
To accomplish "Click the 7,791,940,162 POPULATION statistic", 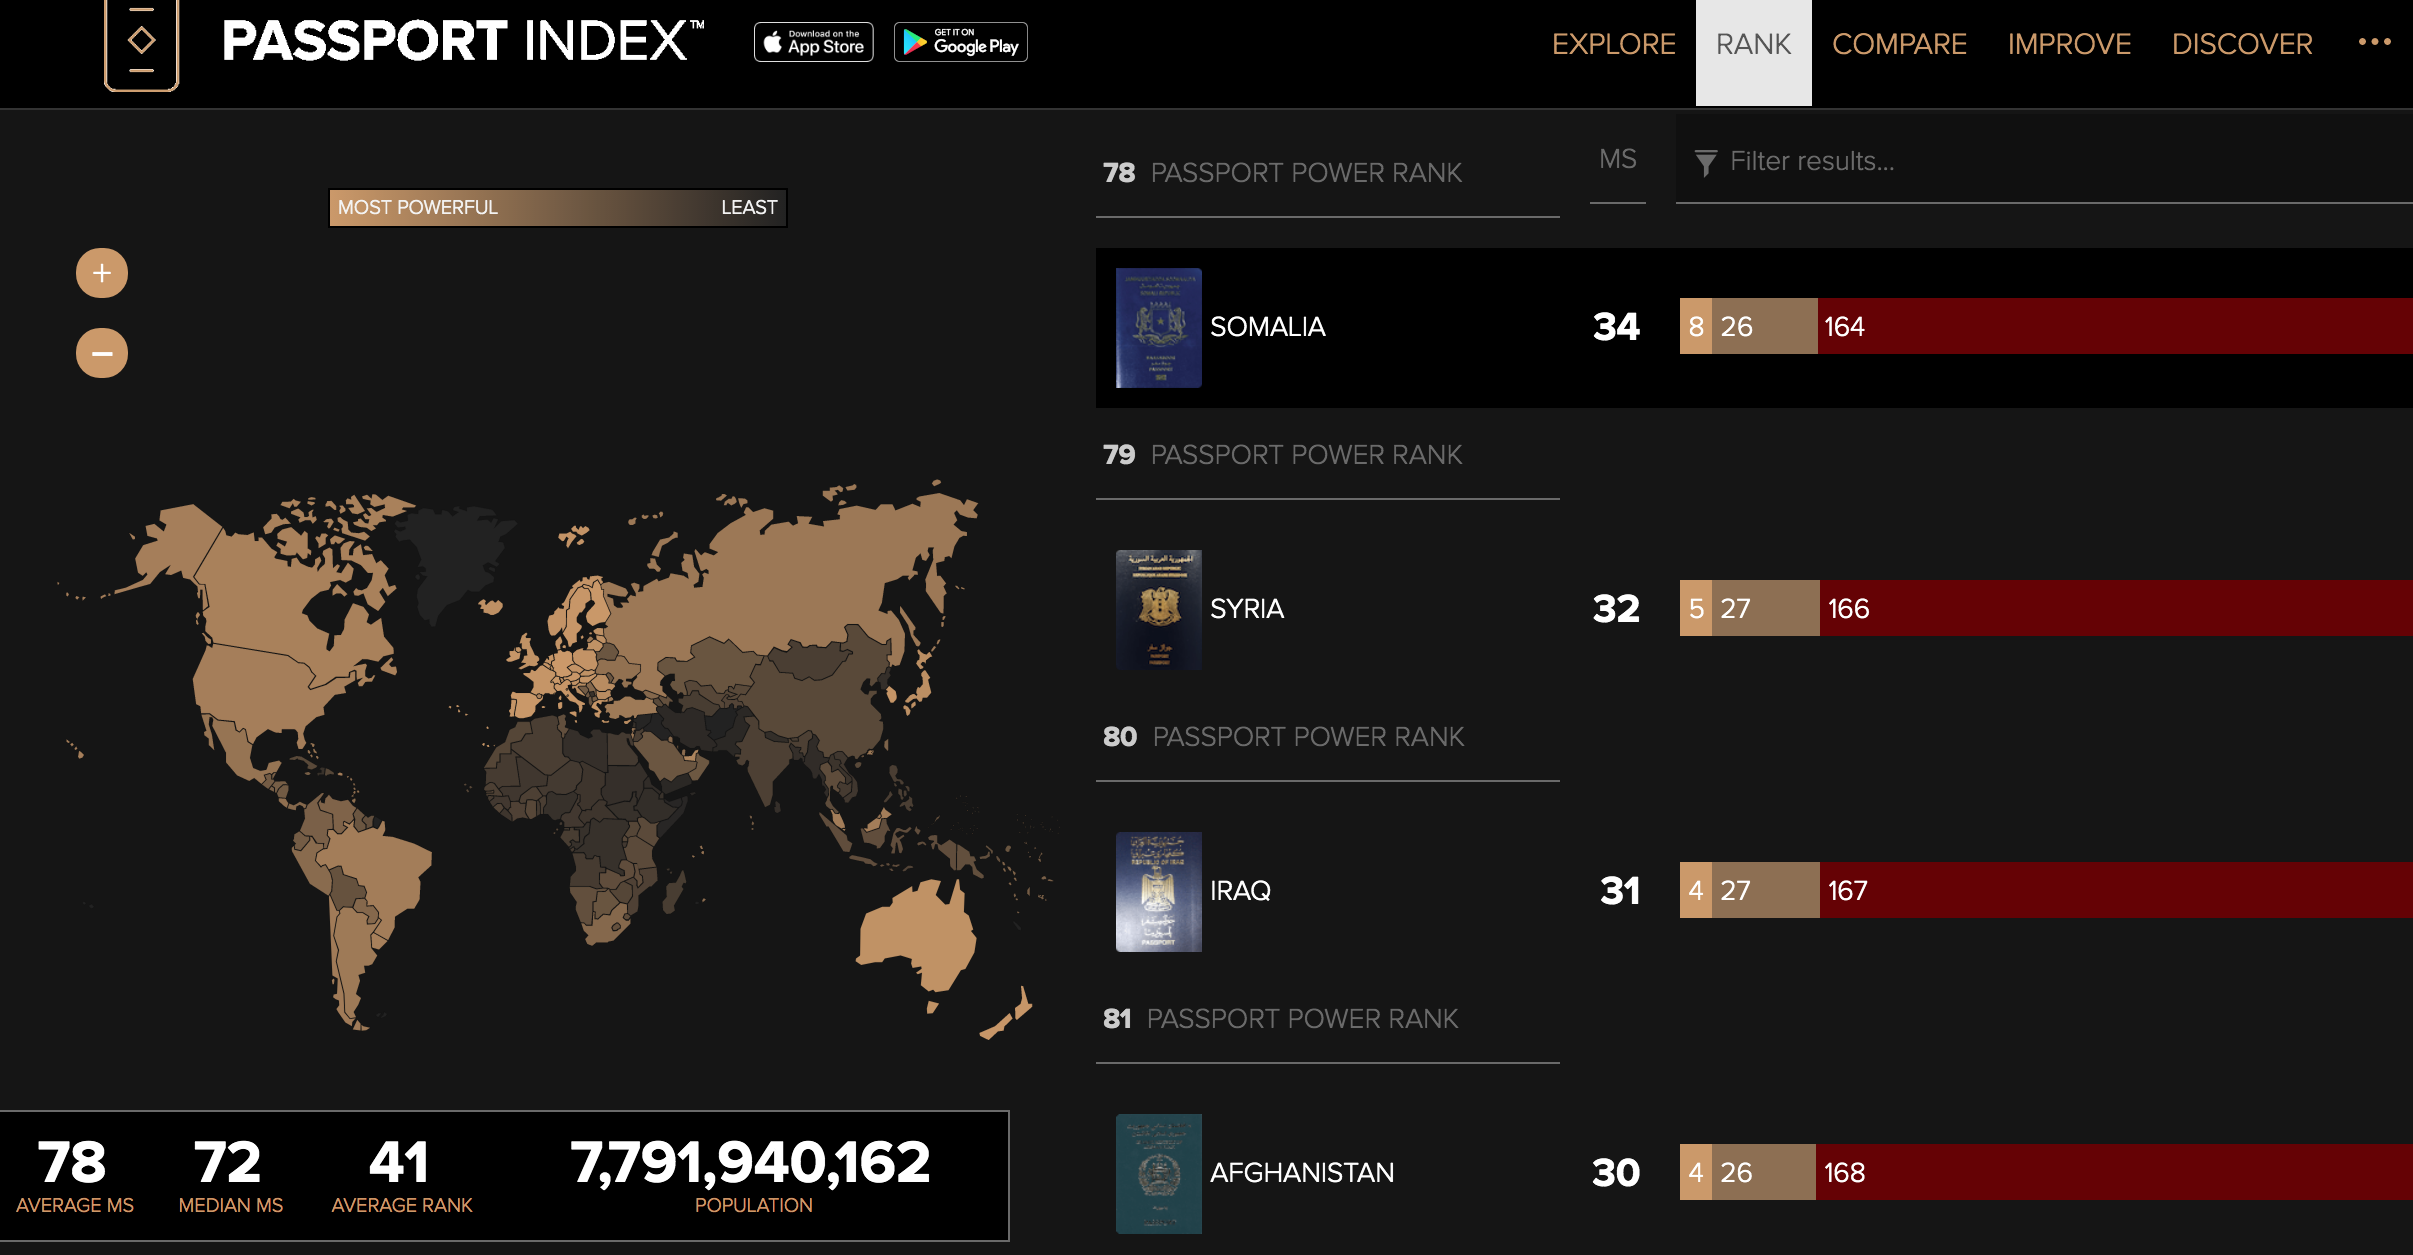I will tap(751, 1176).
